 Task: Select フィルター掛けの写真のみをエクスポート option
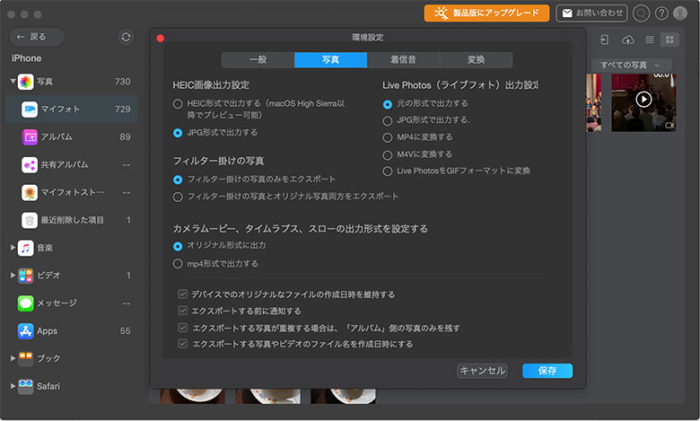(x=178, y=179)
